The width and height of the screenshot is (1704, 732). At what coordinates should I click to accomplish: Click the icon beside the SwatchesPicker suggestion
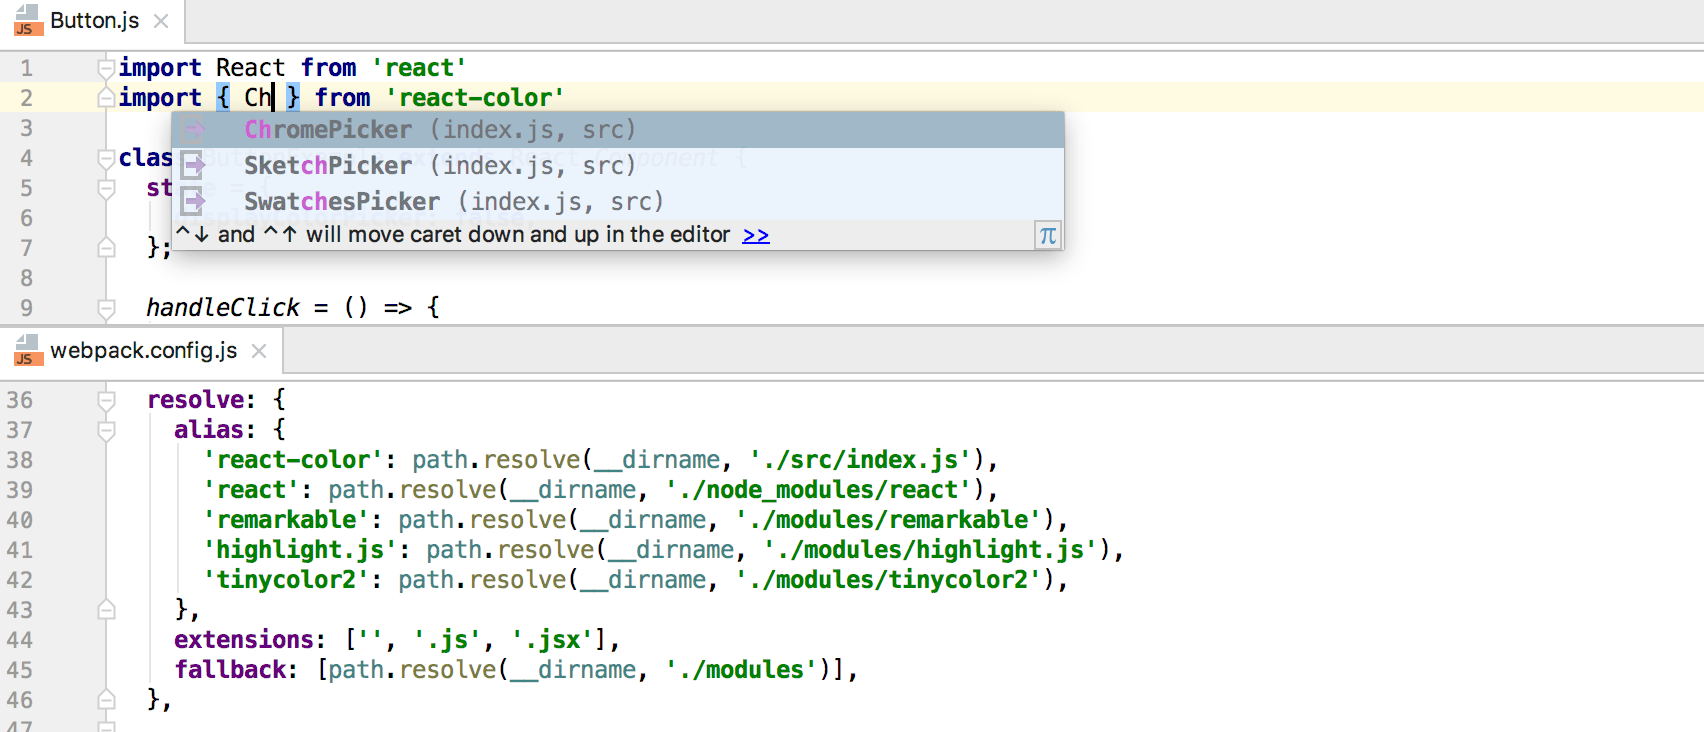point(193,201)
